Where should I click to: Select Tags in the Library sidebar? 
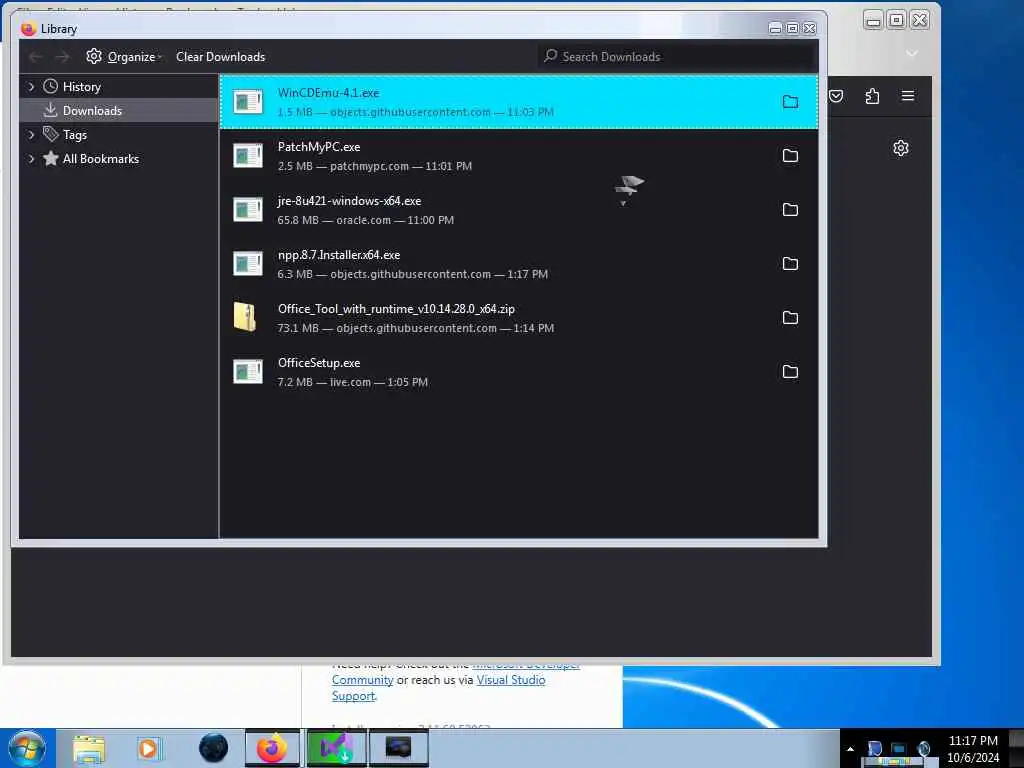point(74,135)
